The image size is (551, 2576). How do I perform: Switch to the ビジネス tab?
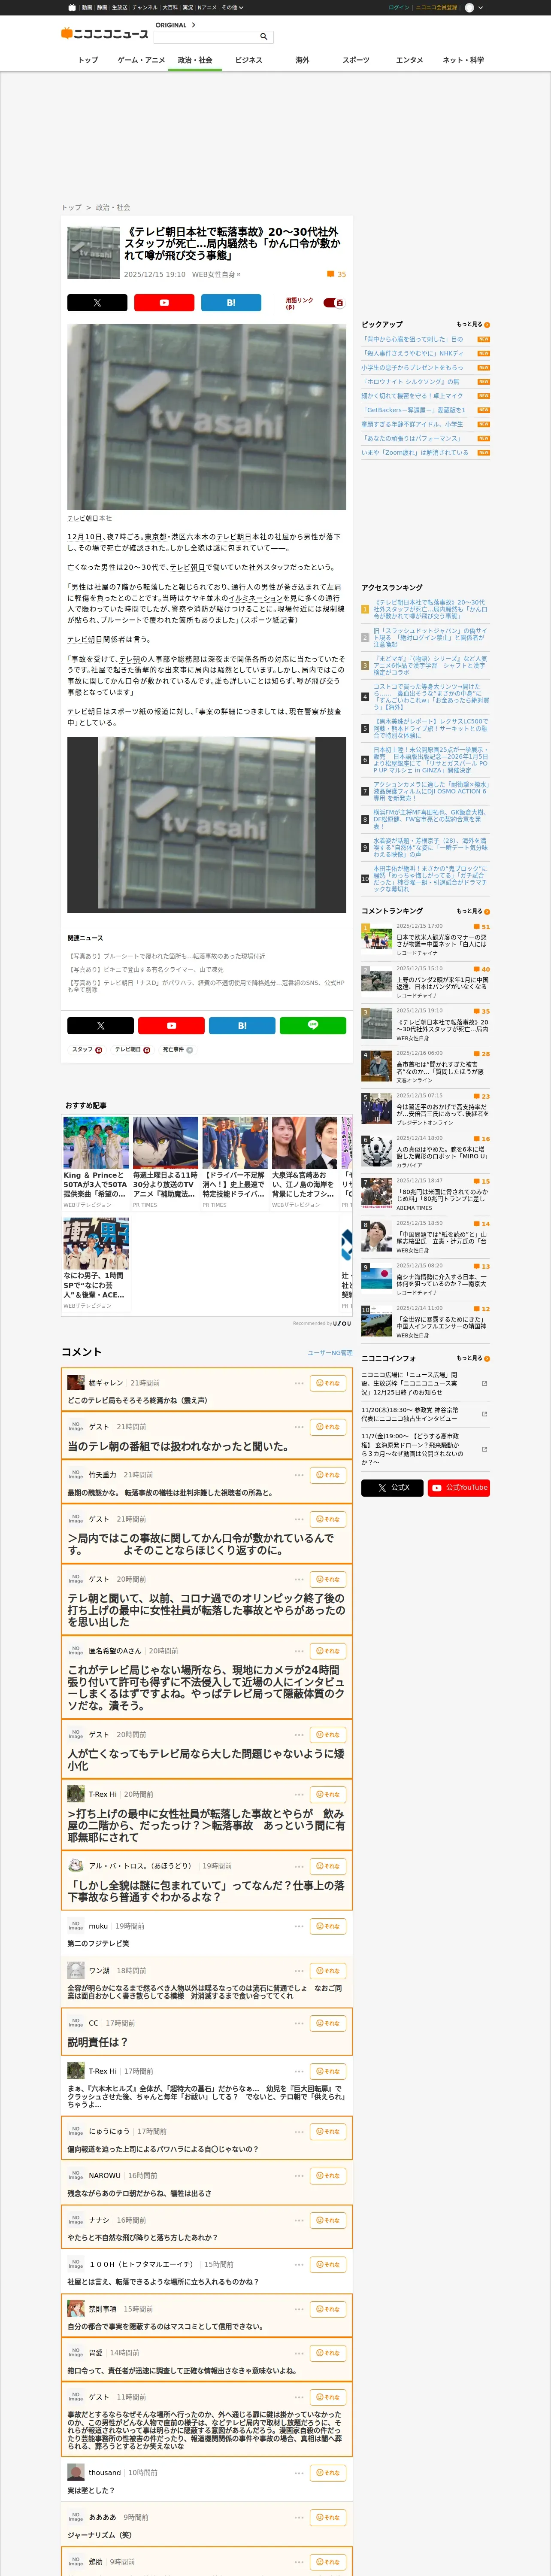tap(249, 60)
